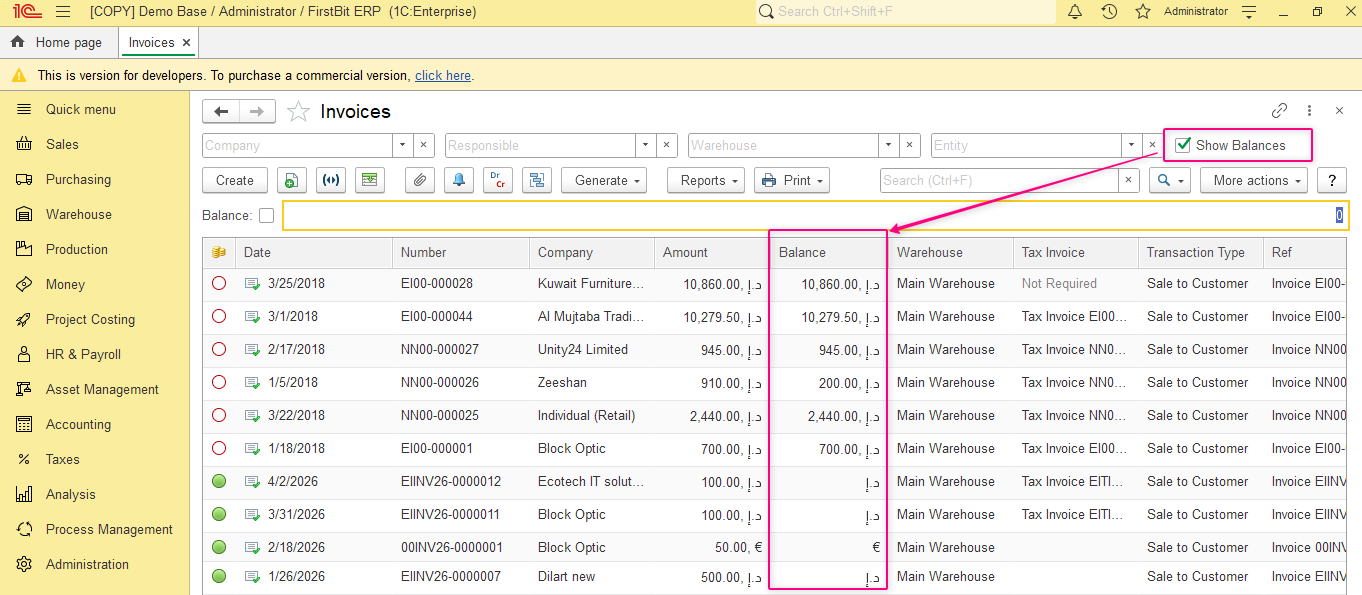Open Accounting section in sidebar
1362x595 pixels.
[78, 424]
